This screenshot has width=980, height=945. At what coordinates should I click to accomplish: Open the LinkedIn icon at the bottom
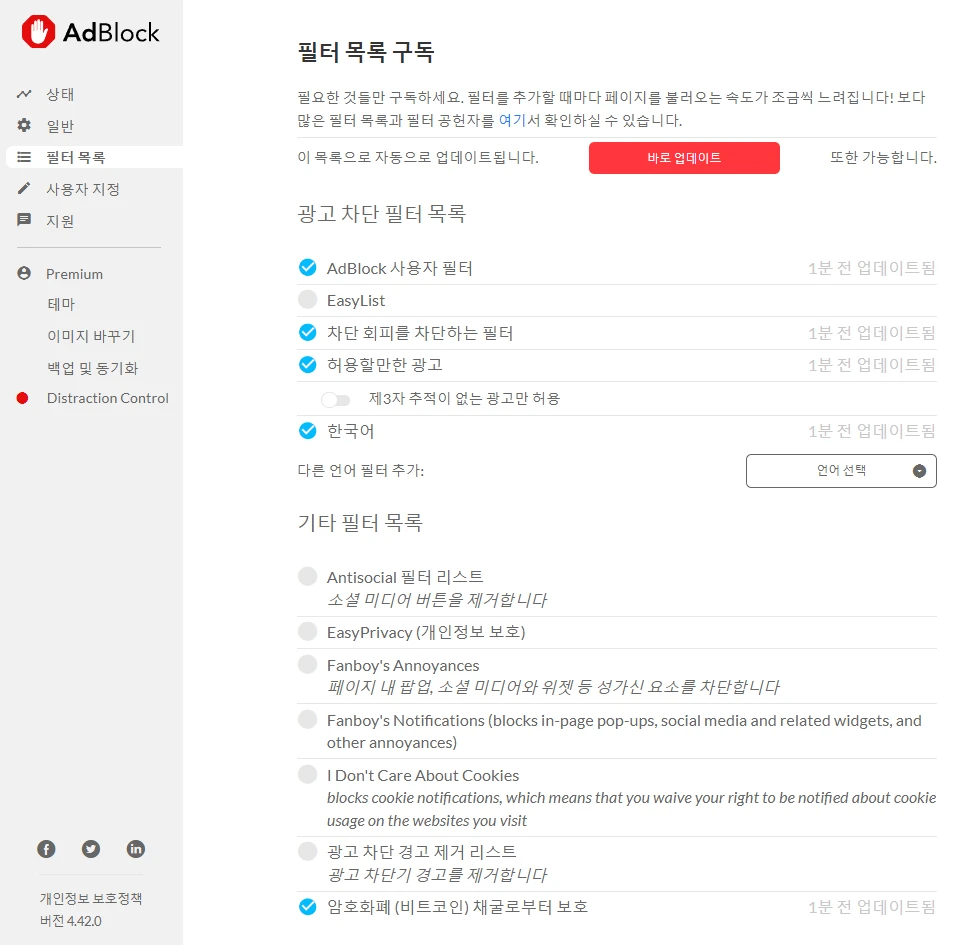click(136, 848)
